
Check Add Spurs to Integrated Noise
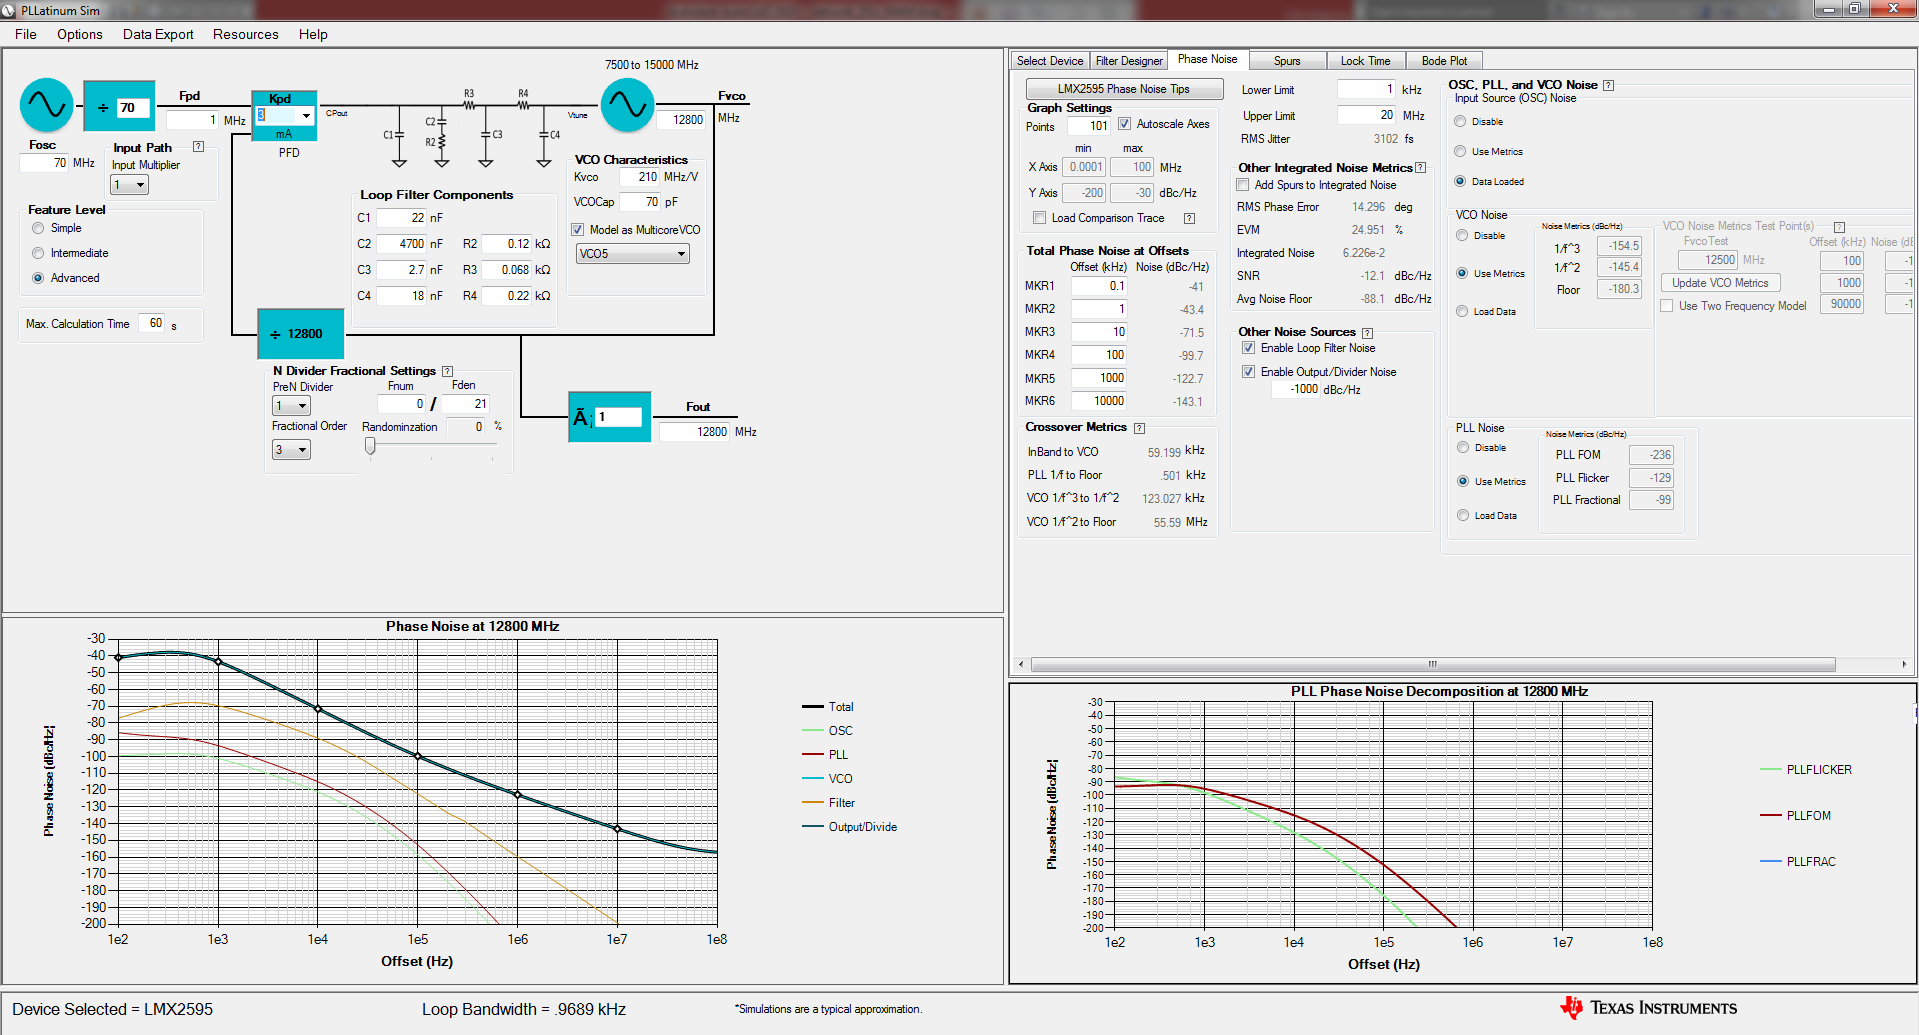tap(1242, 185)
